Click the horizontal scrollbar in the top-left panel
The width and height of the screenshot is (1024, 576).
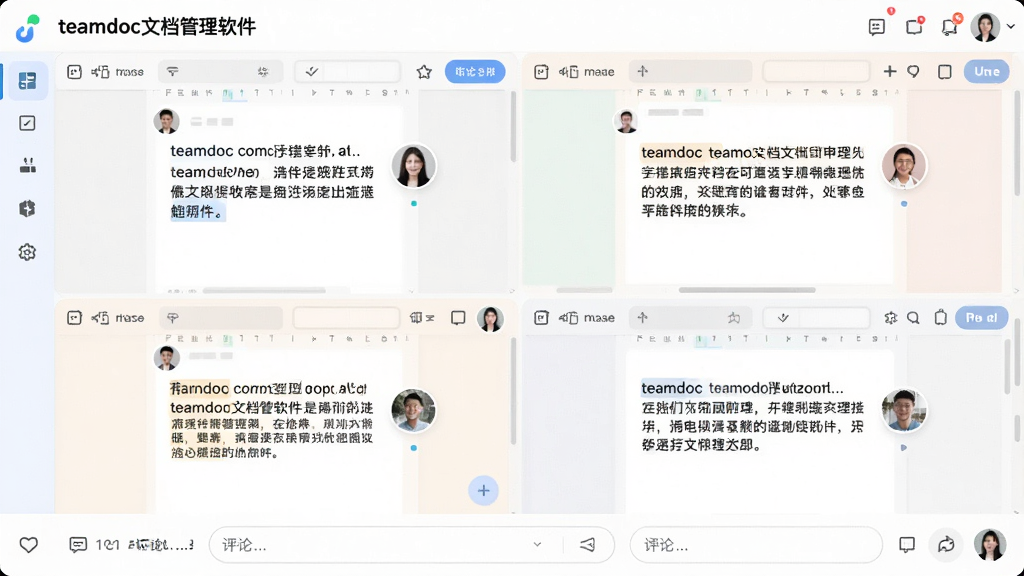tap(264, 290)
